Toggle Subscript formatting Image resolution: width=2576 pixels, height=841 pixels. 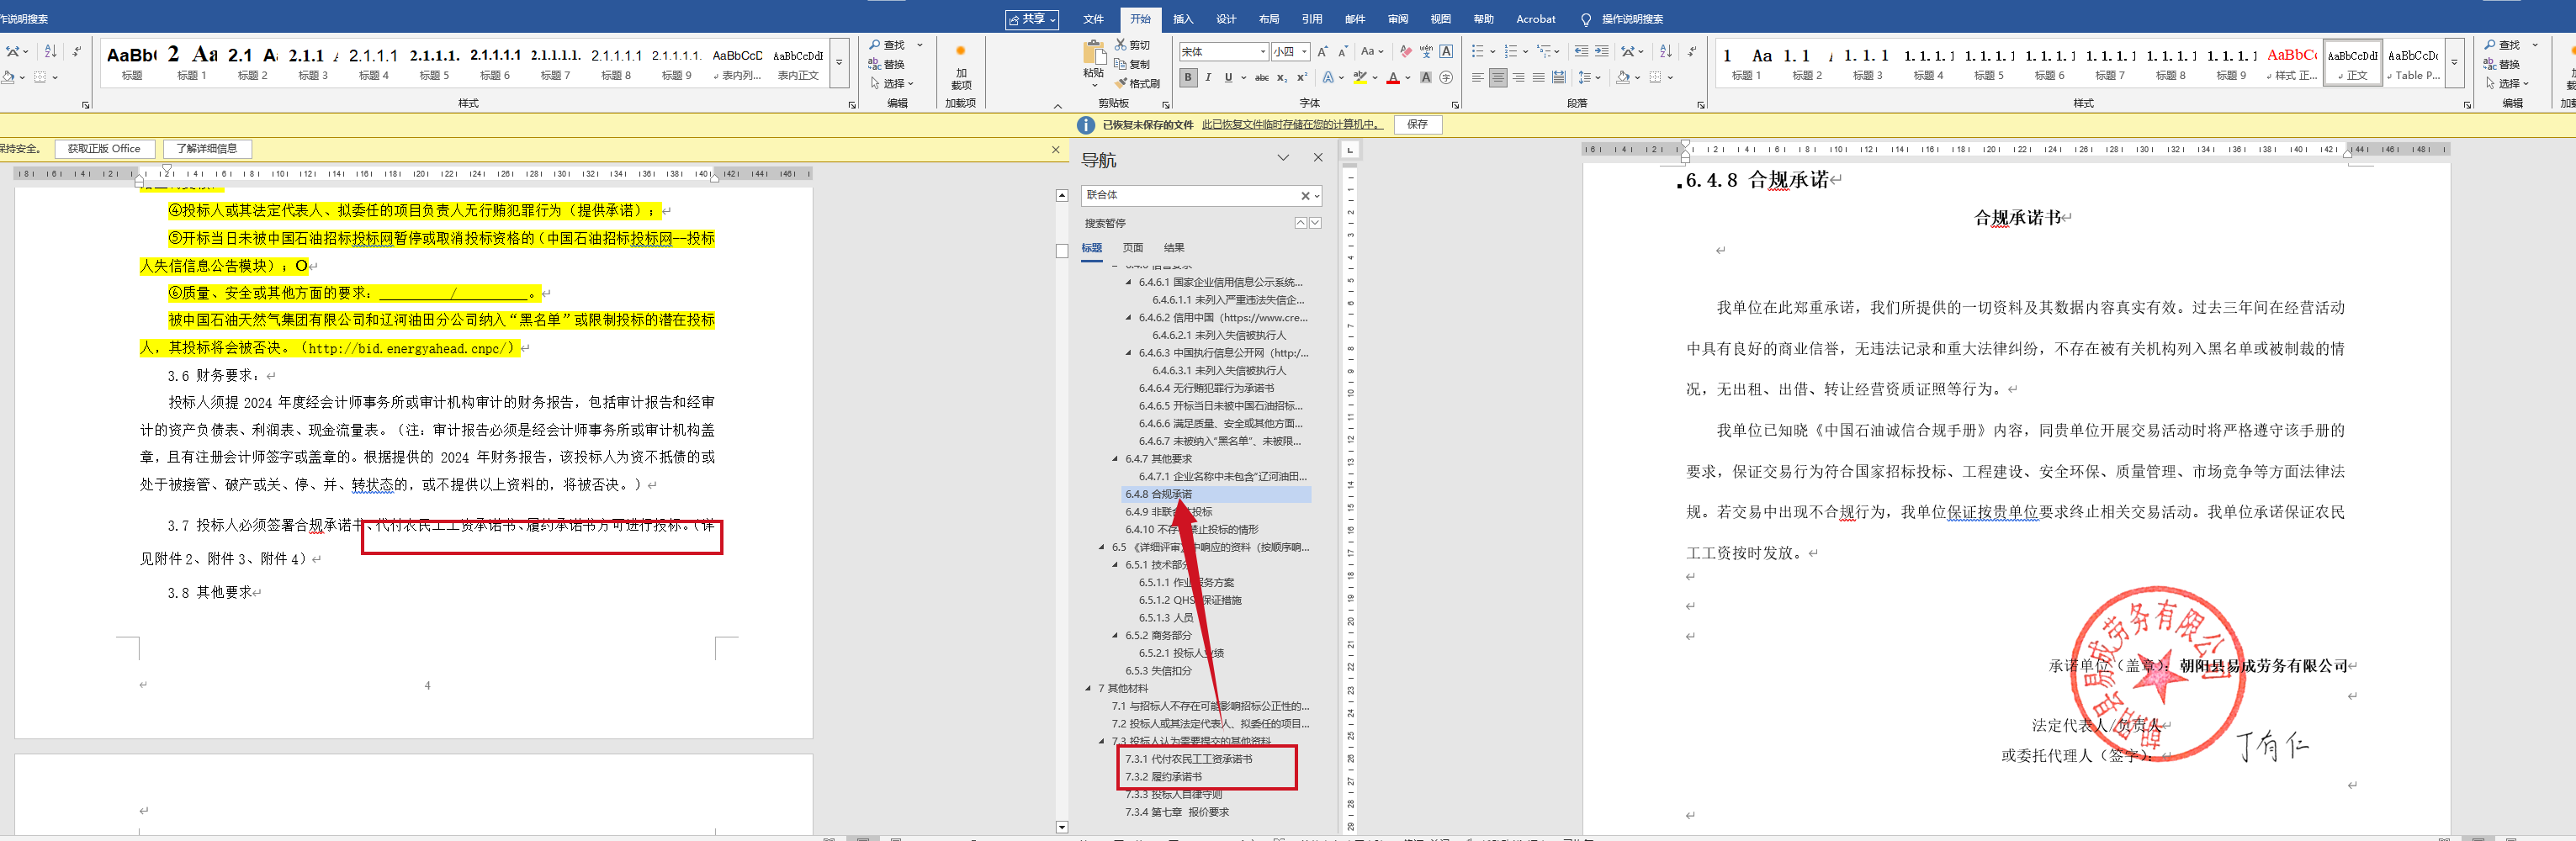coord(1282,77)
